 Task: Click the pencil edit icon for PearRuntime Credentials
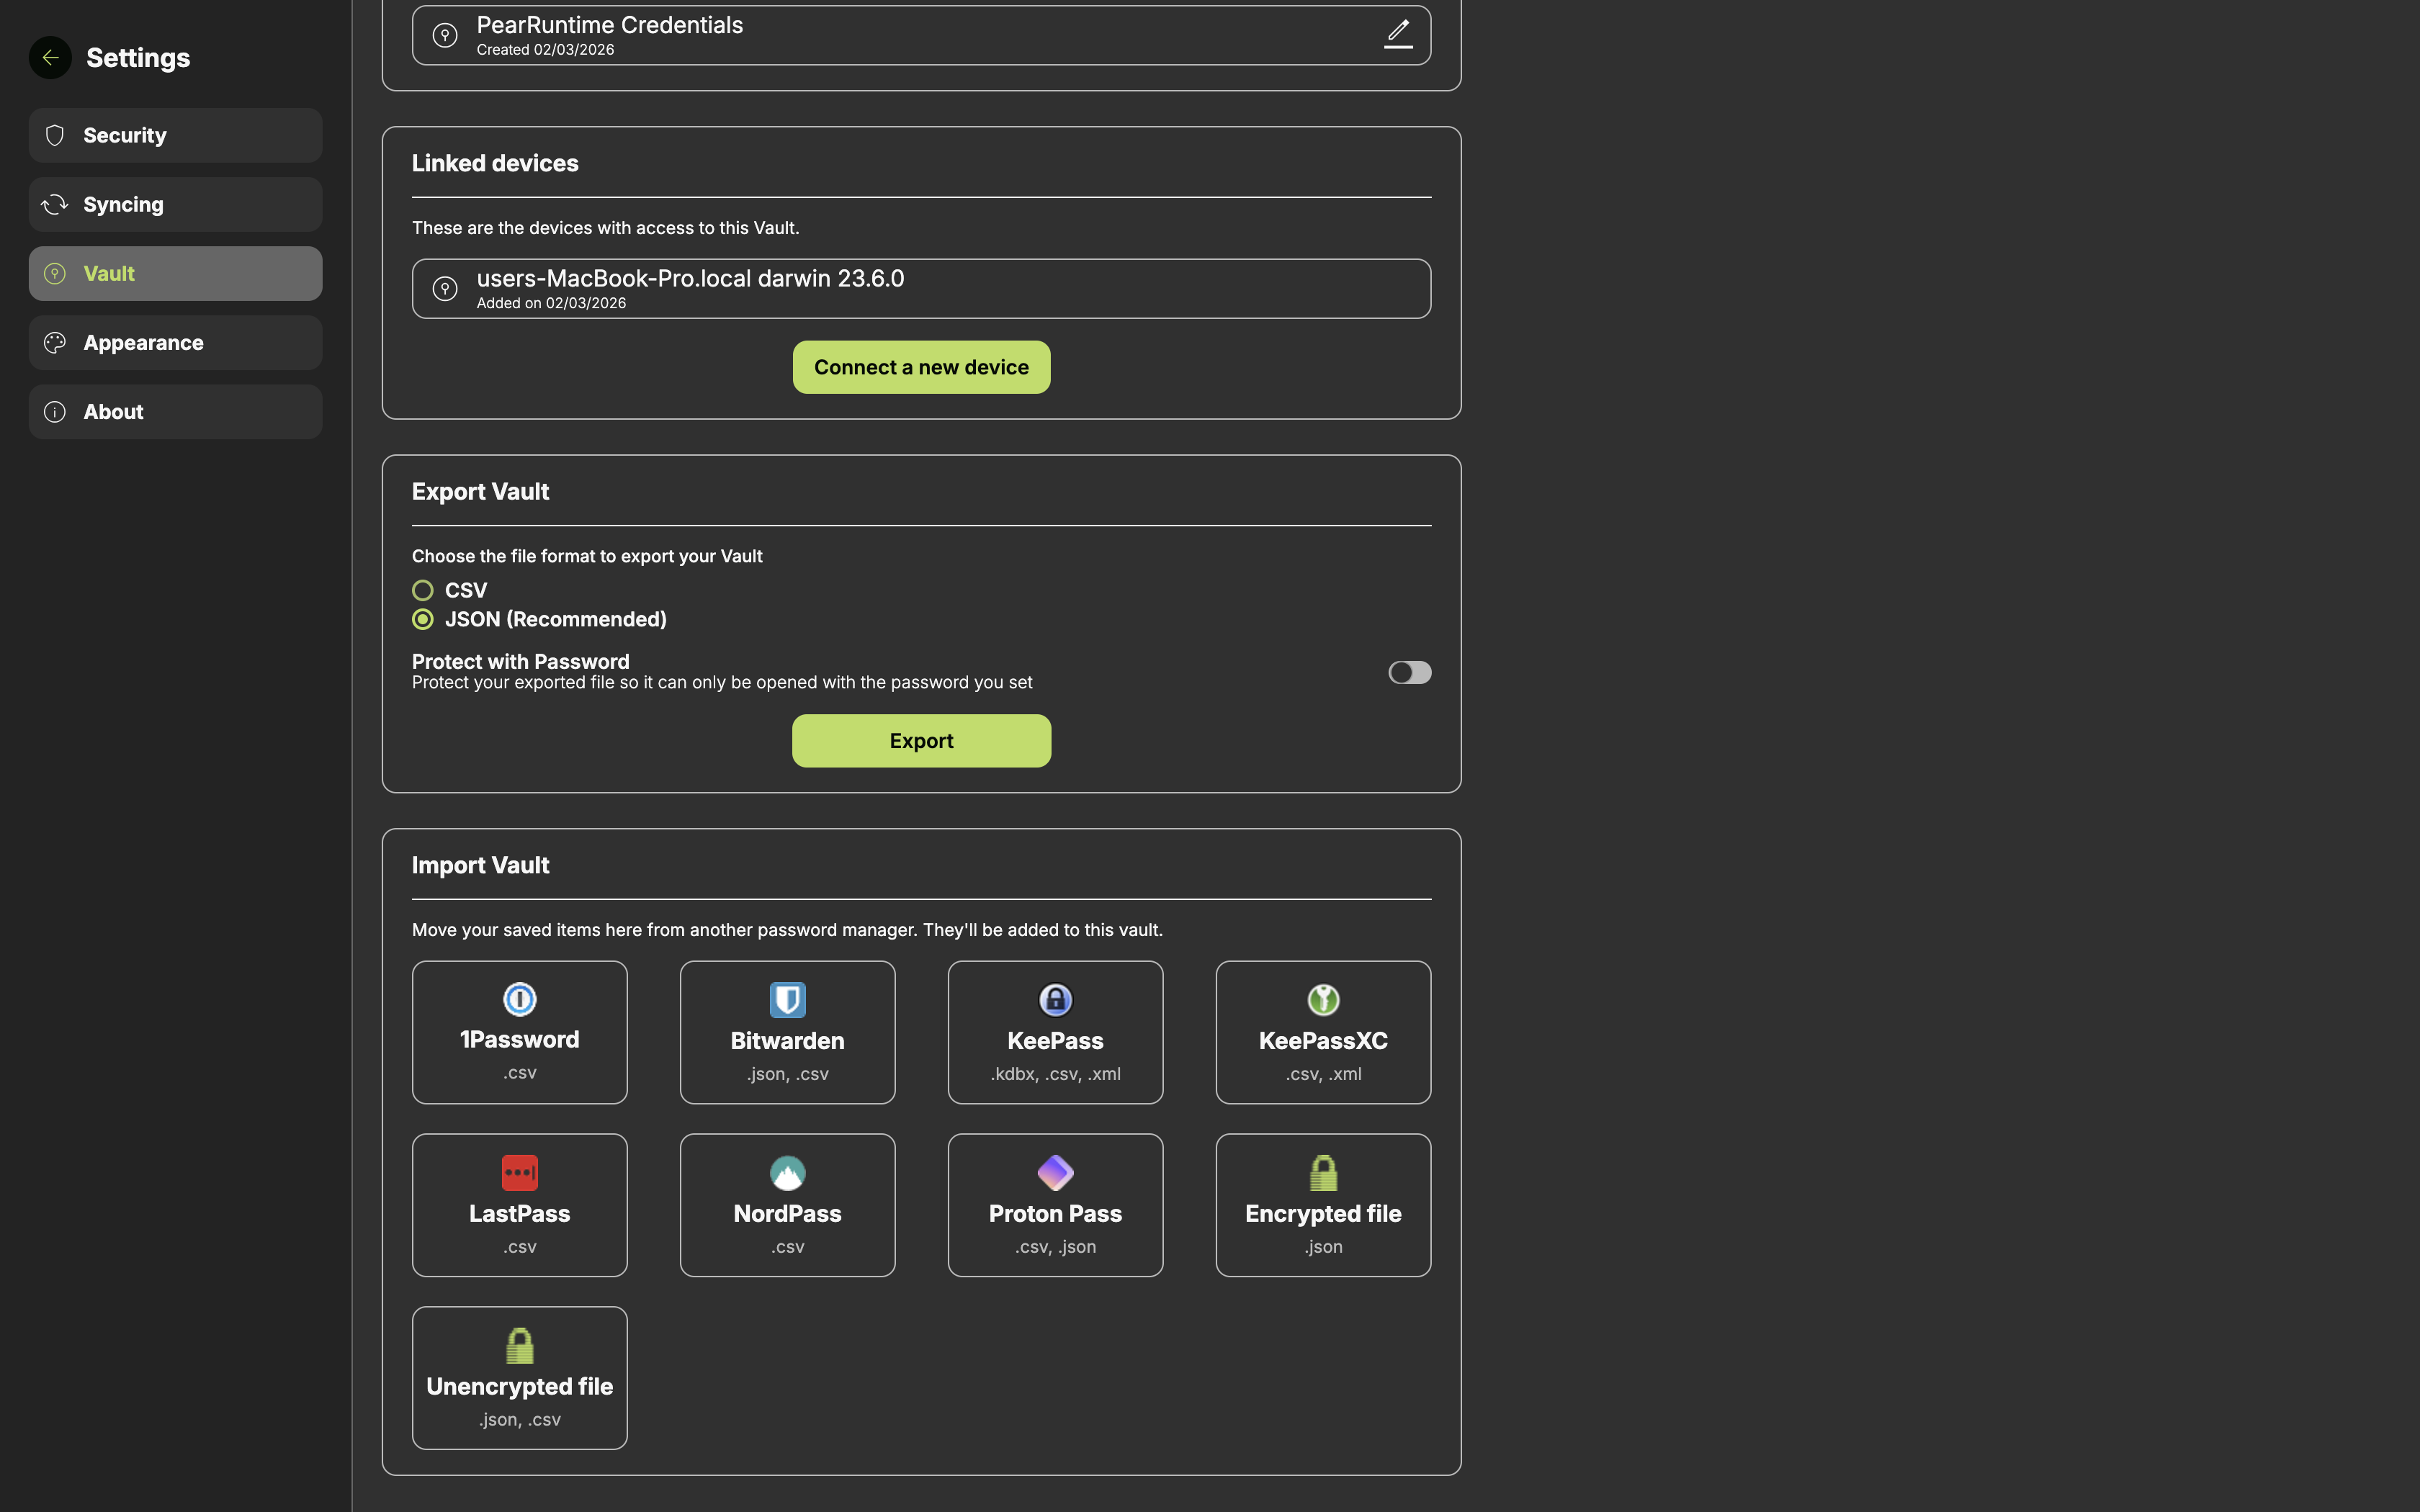coord(1398,33)
